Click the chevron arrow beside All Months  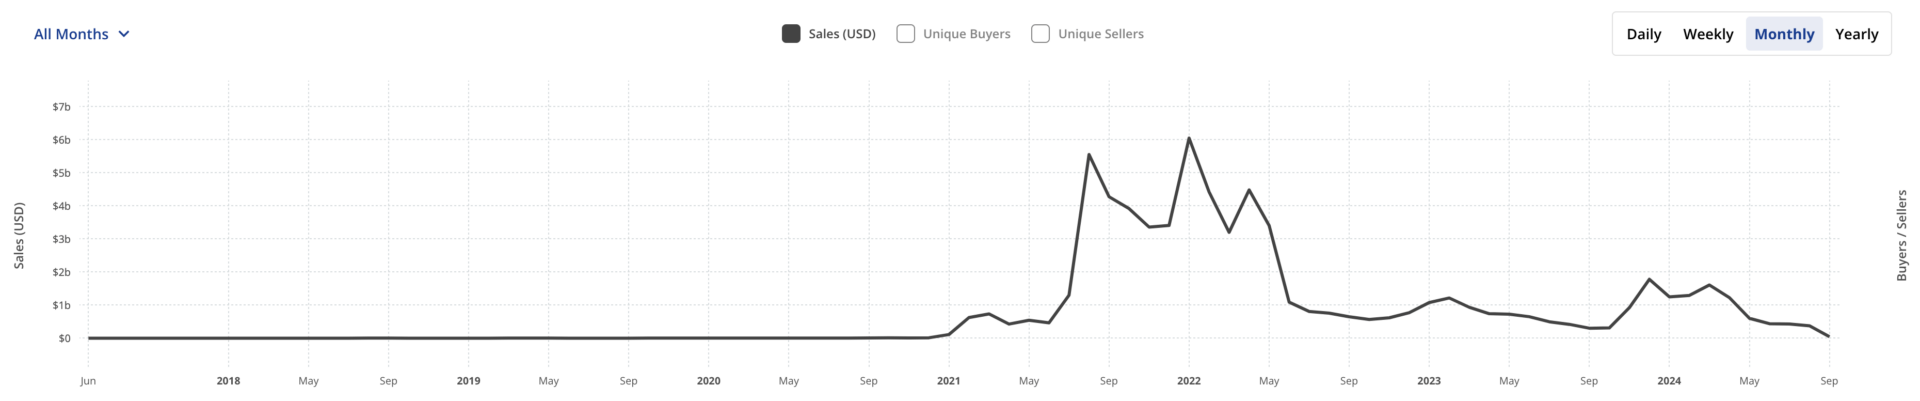[x=124, y=34]
